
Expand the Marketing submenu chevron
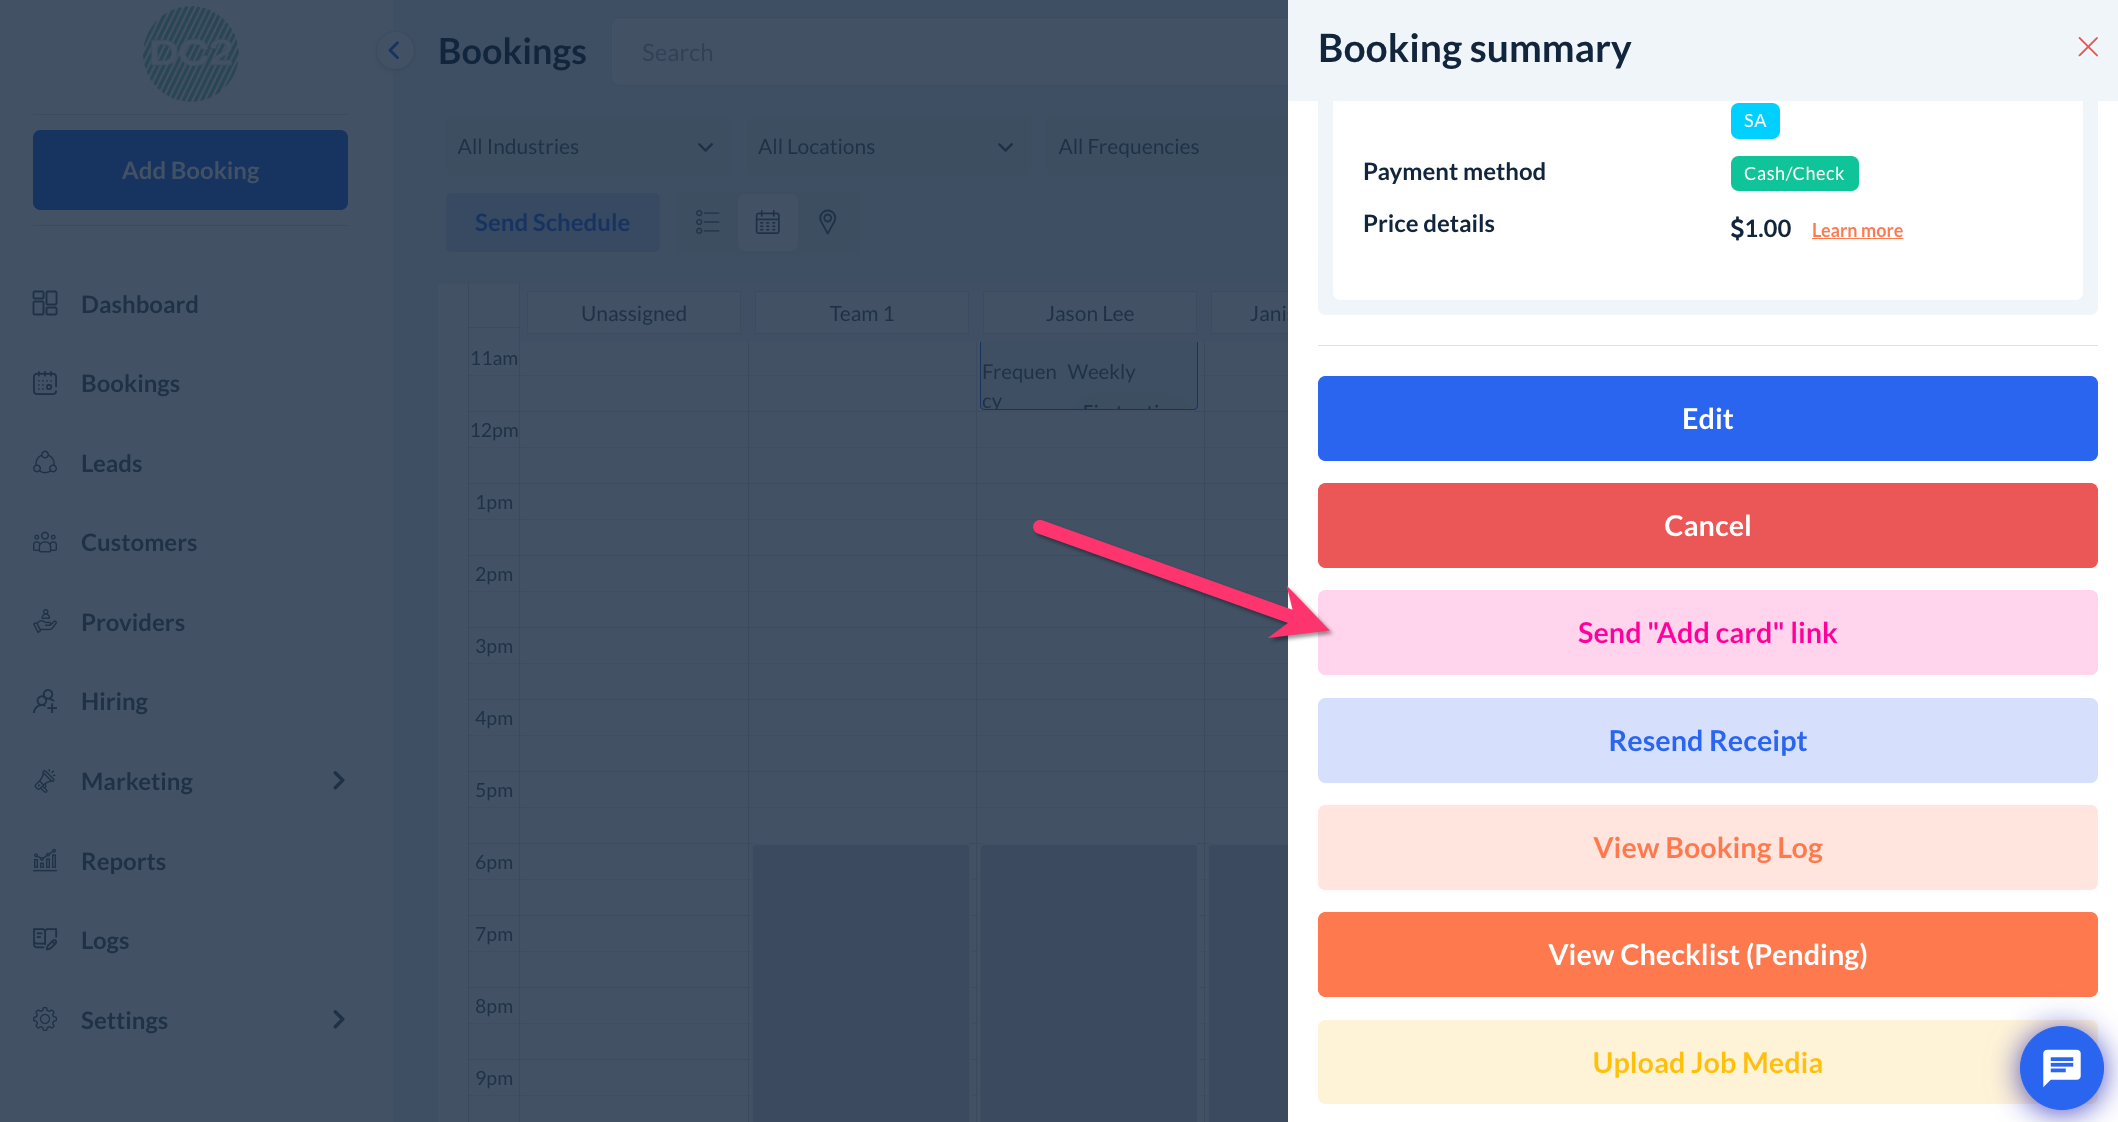click(x=338, y=781)
